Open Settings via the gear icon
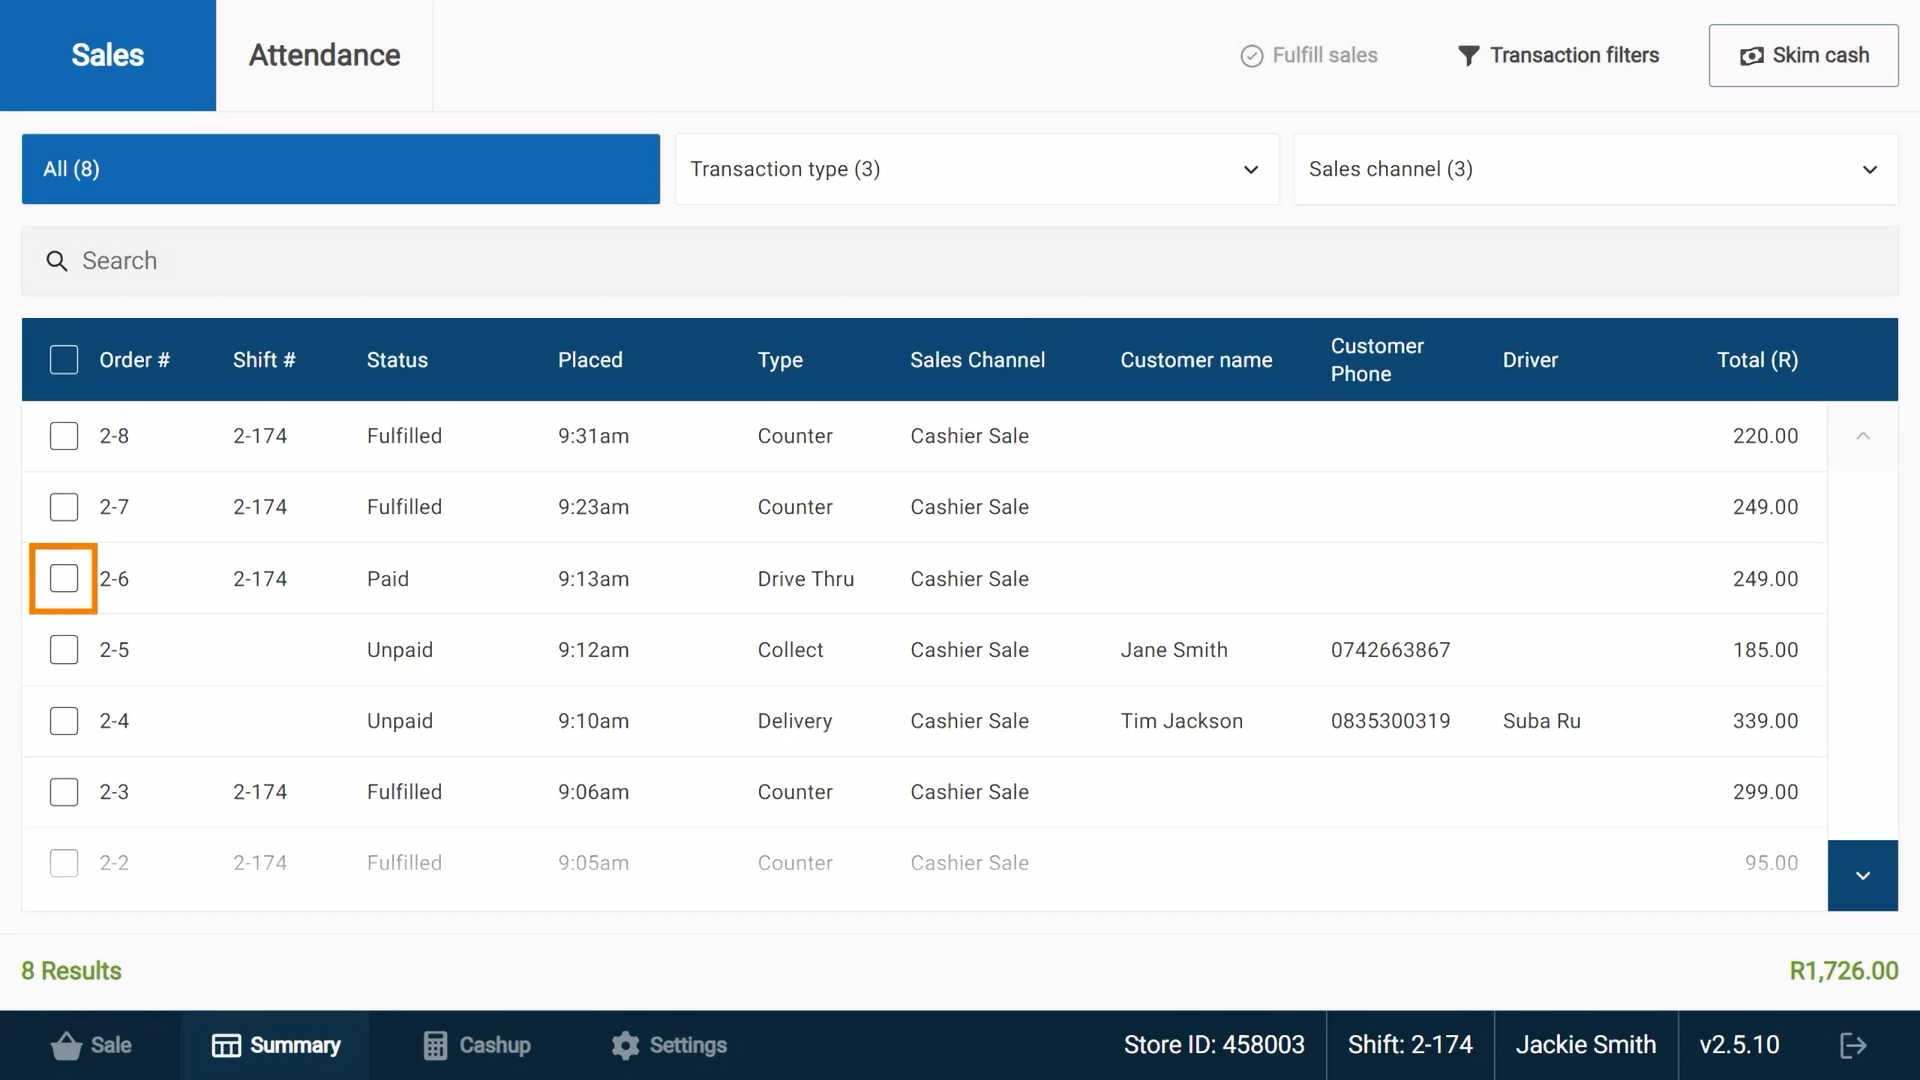This screenshot has width=1920, height=1080. [x=625, y=1045]
